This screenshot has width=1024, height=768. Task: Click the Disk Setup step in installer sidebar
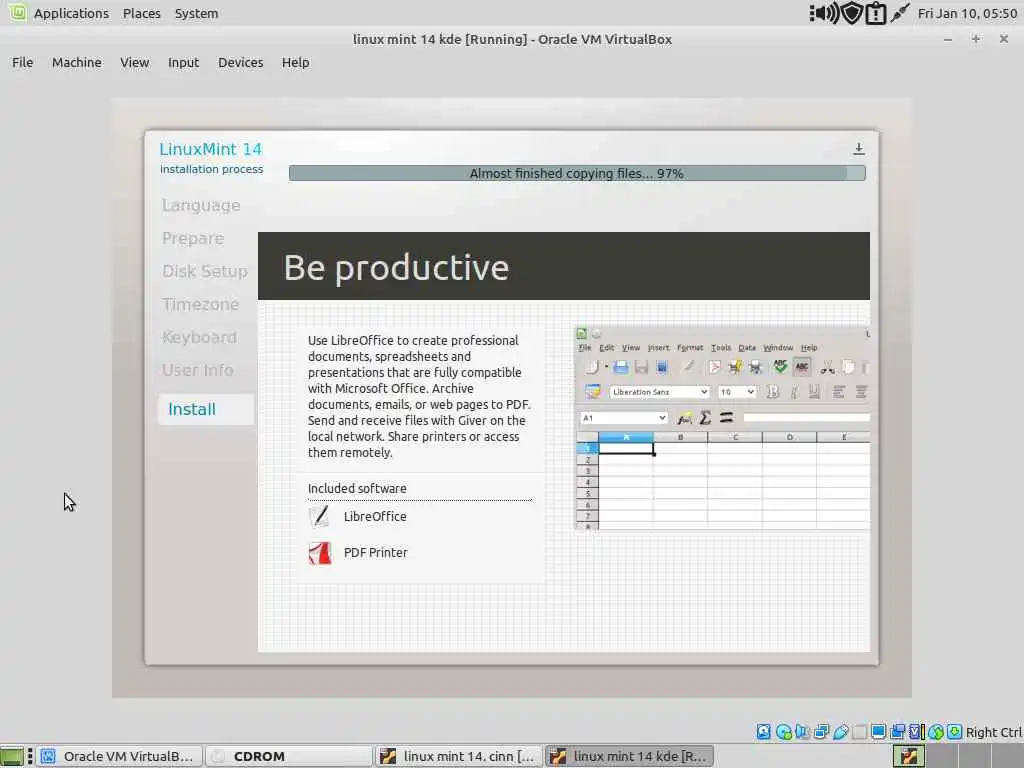tap(204, 271)
